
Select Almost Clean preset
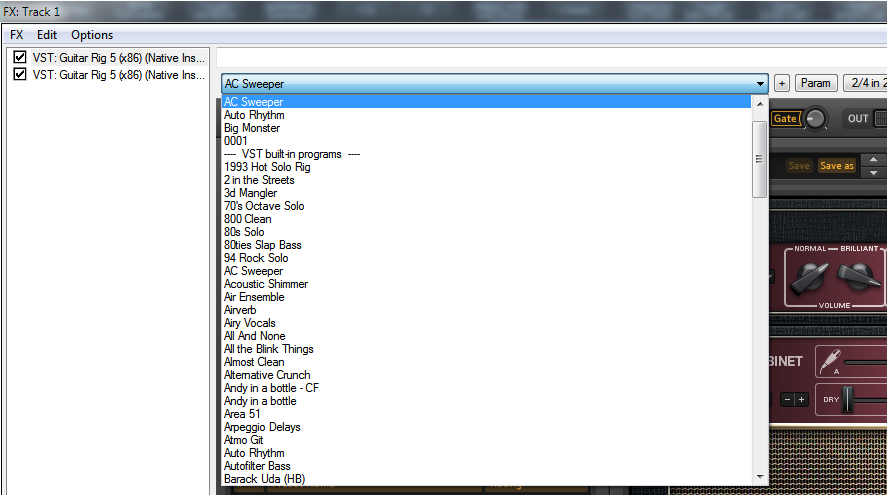486,362
